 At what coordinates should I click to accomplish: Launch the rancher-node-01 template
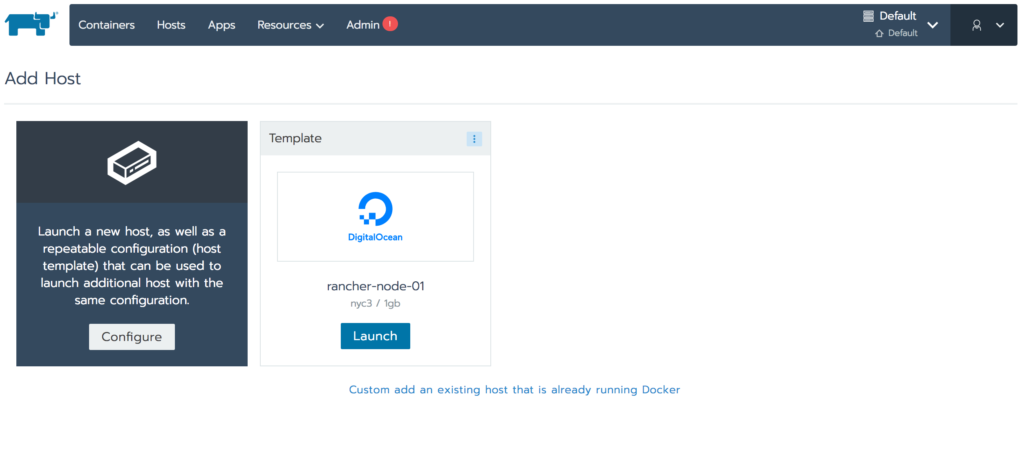(376, 336)
